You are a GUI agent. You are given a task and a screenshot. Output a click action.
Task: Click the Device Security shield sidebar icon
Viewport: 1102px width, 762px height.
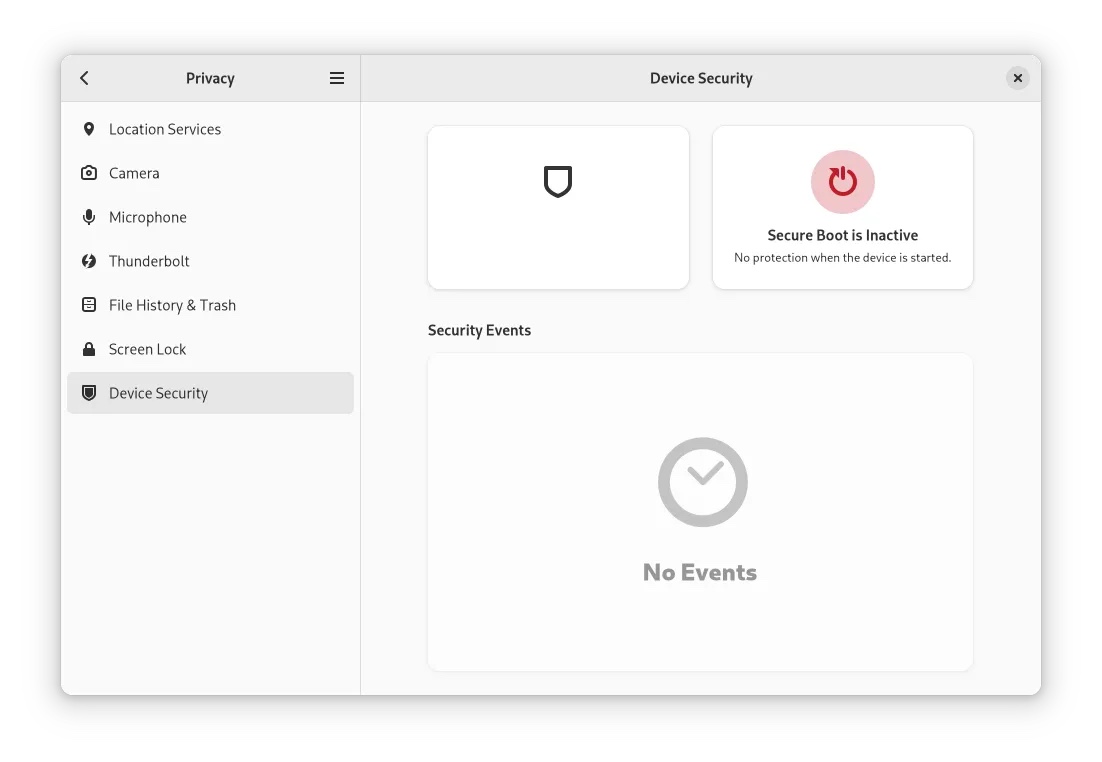[x=89, y=393]
